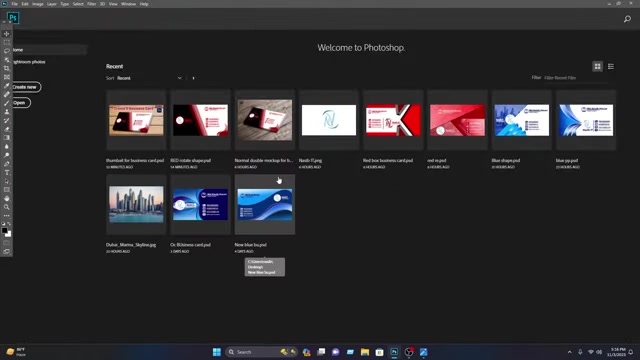Select the Brush tool
Image resolution: width=640 pixels, height=360 pixels.
(7, 103)
